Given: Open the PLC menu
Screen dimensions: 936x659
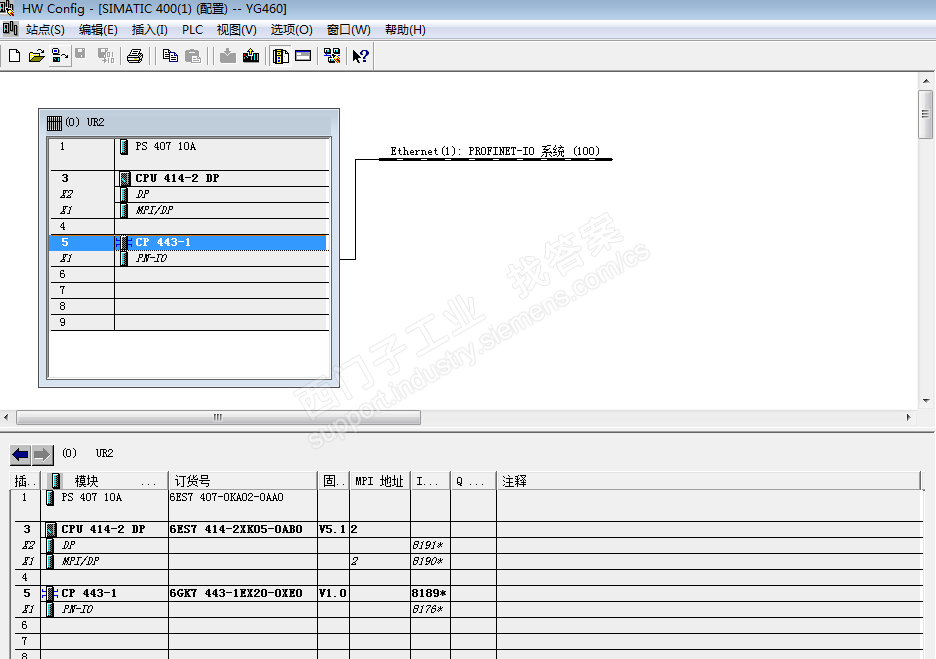Looking at the screenshot, I should (192, 29).
